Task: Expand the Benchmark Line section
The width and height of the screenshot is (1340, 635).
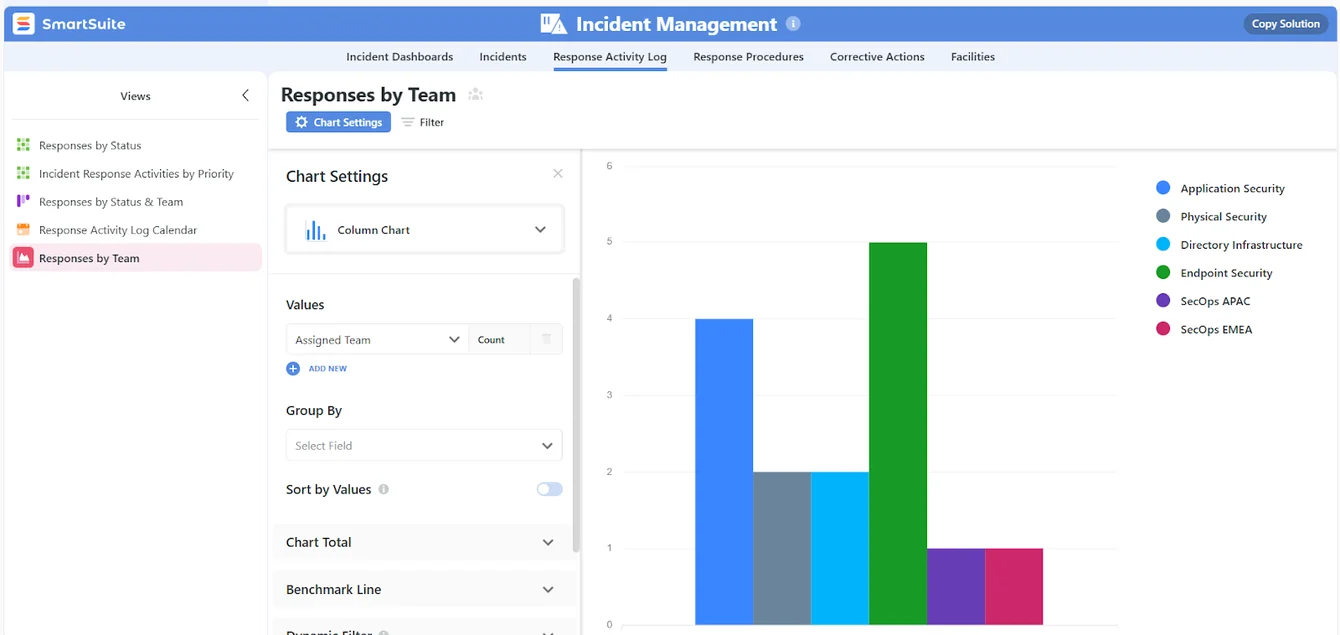Action: (424, 589)
